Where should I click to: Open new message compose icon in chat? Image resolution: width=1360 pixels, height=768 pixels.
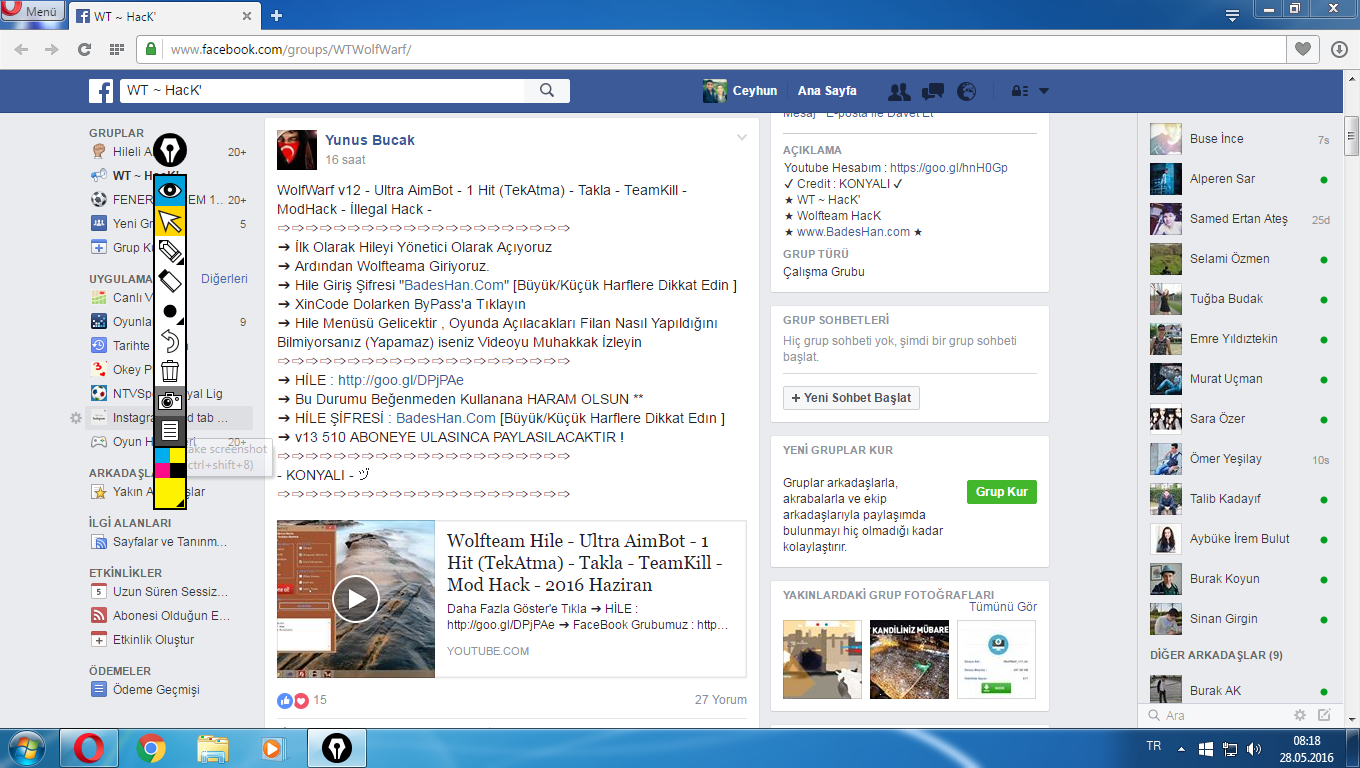1325,715
